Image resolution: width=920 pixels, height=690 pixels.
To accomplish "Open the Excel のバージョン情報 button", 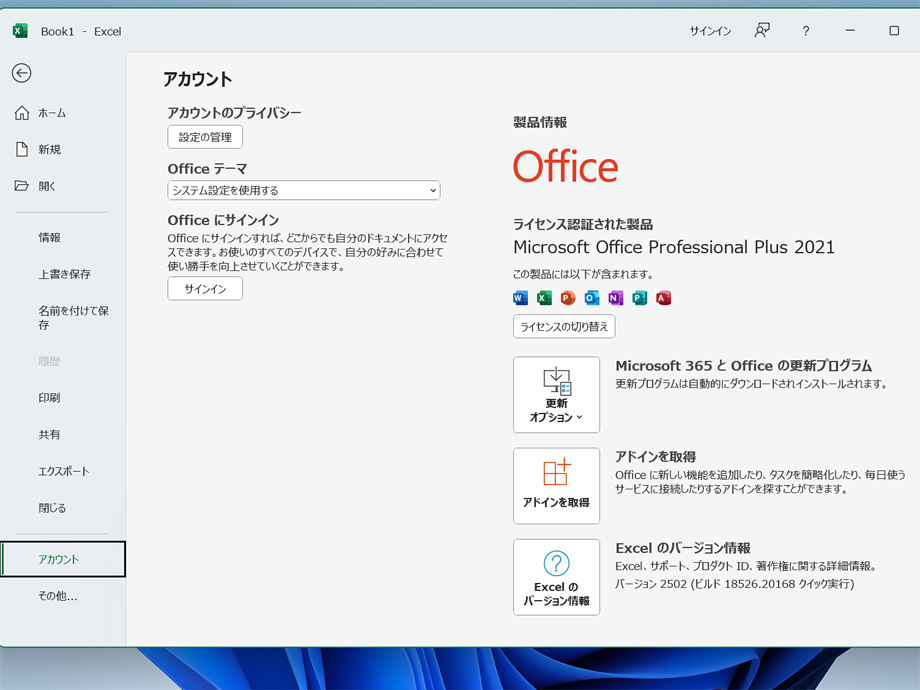I will click(x=556, y=577).
